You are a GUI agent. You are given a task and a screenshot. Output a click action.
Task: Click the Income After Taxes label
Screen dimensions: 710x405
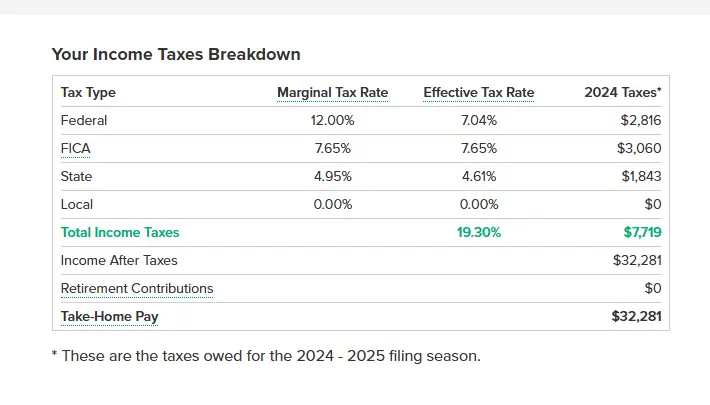119,261
